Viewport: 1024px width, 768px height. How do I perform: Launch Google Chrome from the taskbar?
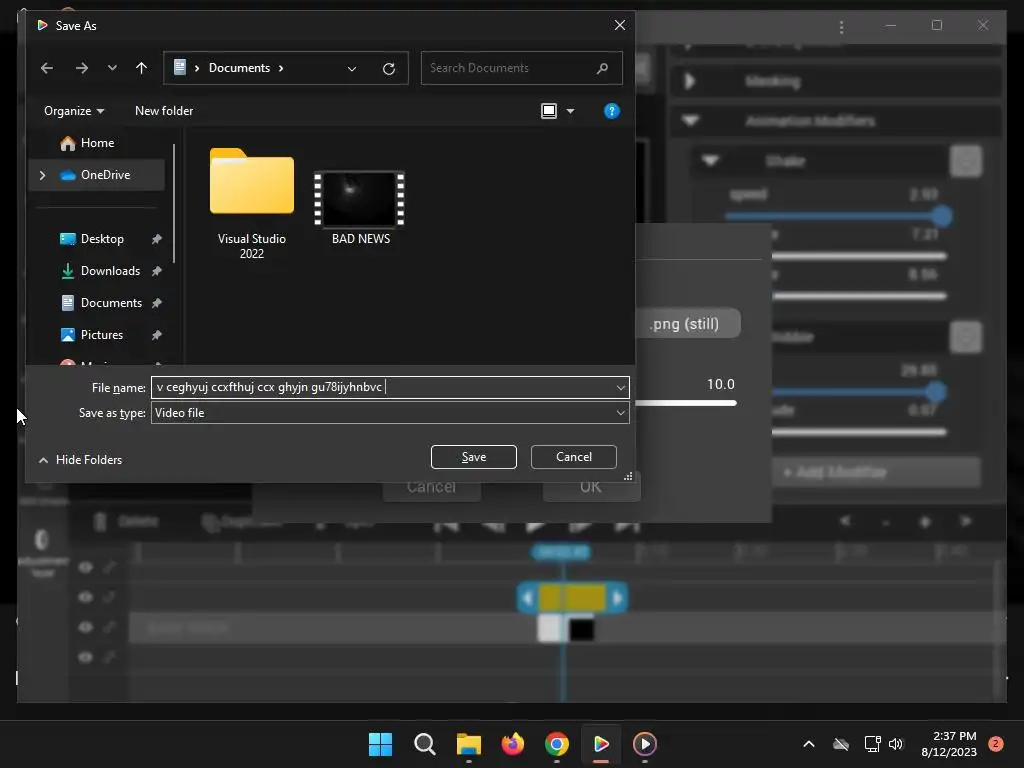pos(556,744)
